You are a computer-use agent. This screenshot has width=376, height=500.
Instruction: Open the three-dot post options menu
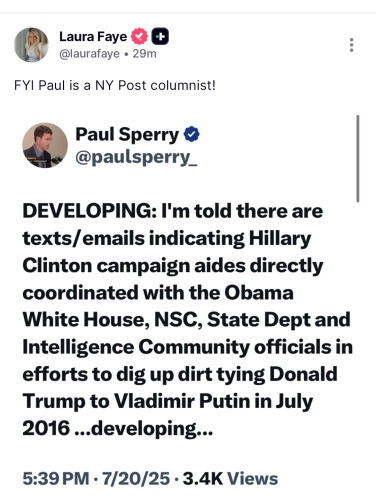coord(351,45)
